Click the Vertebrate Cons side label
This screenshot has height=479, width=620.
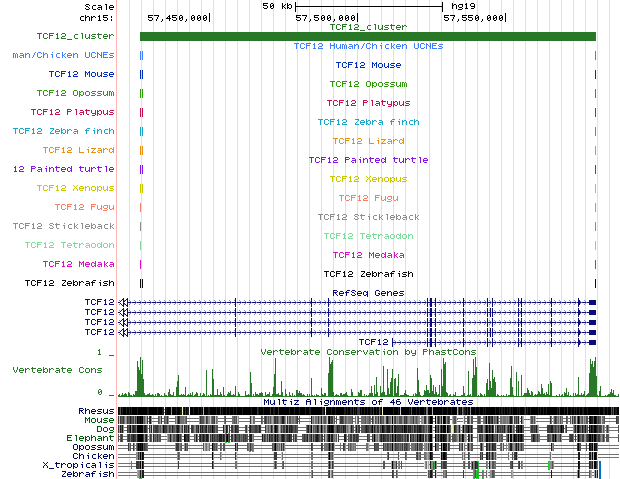(x=57, y=369)
